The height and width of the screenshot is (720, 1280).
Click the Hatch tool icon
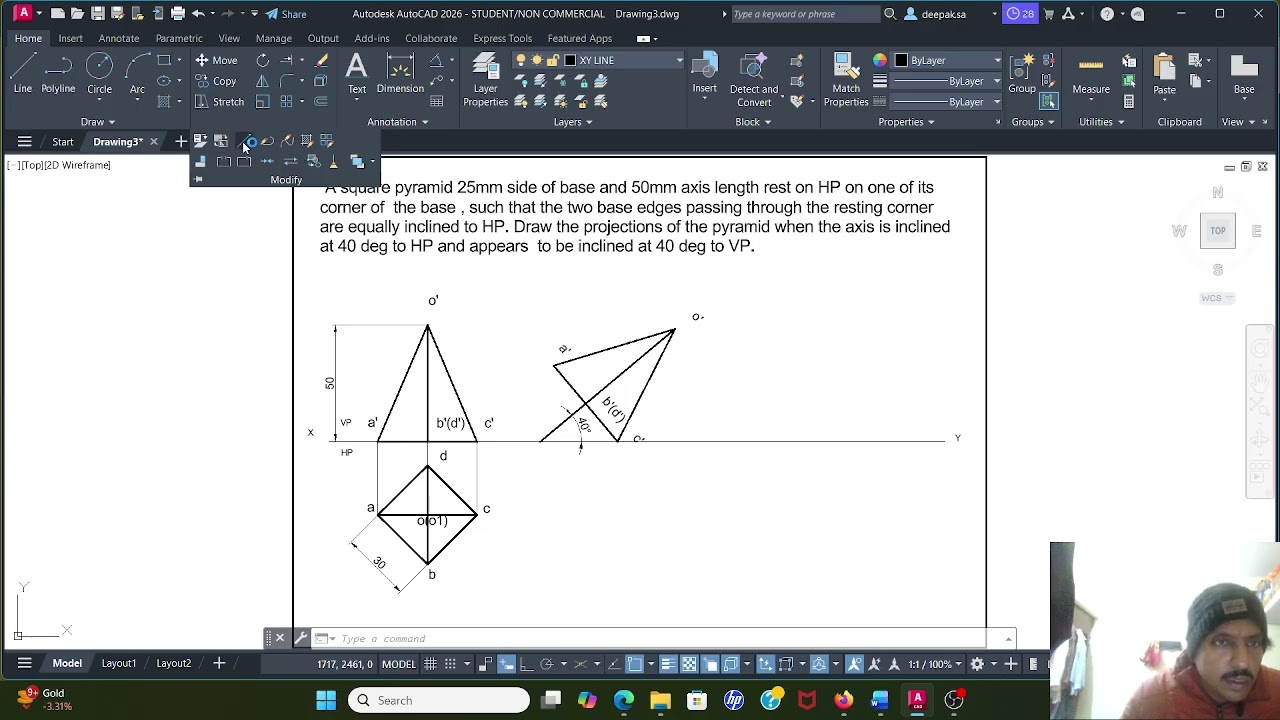click(x=164, y=102)
